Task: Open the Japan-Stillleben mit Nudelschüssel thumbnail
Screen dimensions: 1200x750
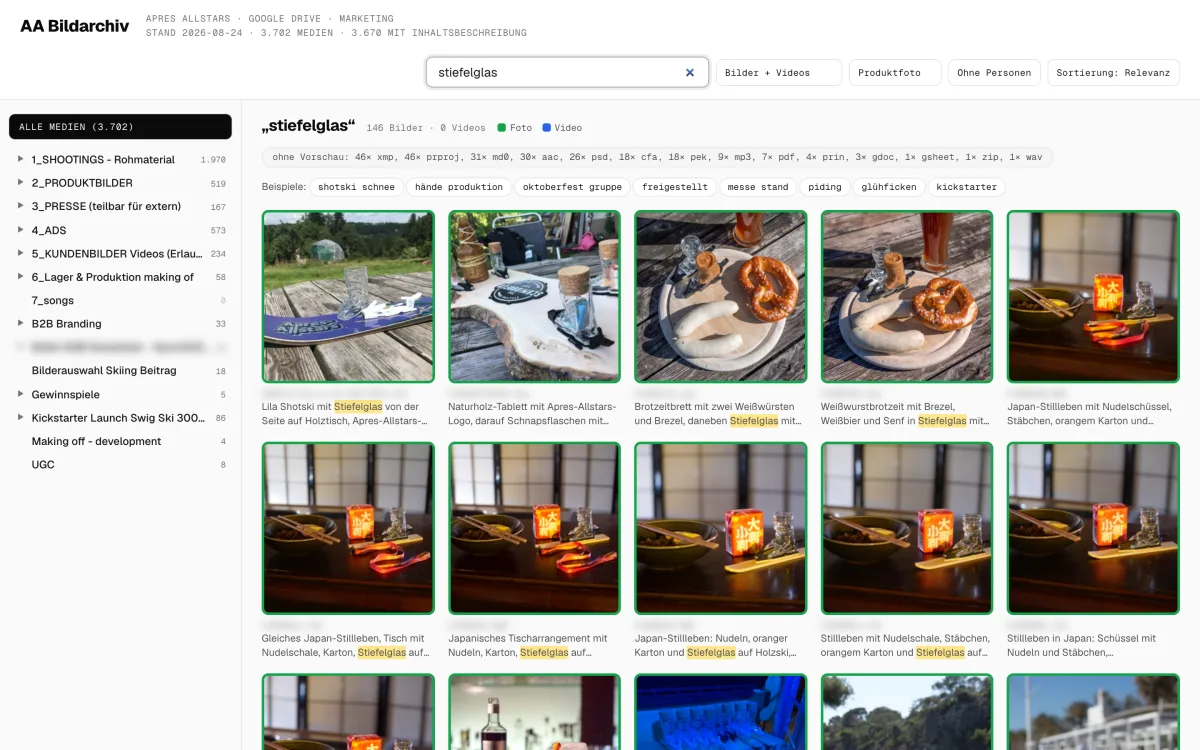Action: point(1093,296)
